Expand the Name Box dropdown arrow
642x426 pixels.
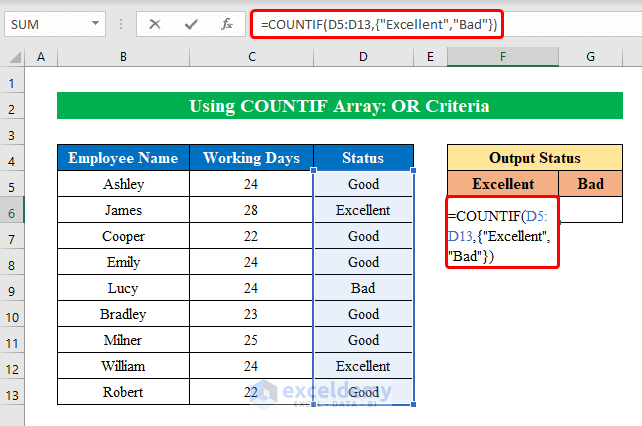point(95,23)
